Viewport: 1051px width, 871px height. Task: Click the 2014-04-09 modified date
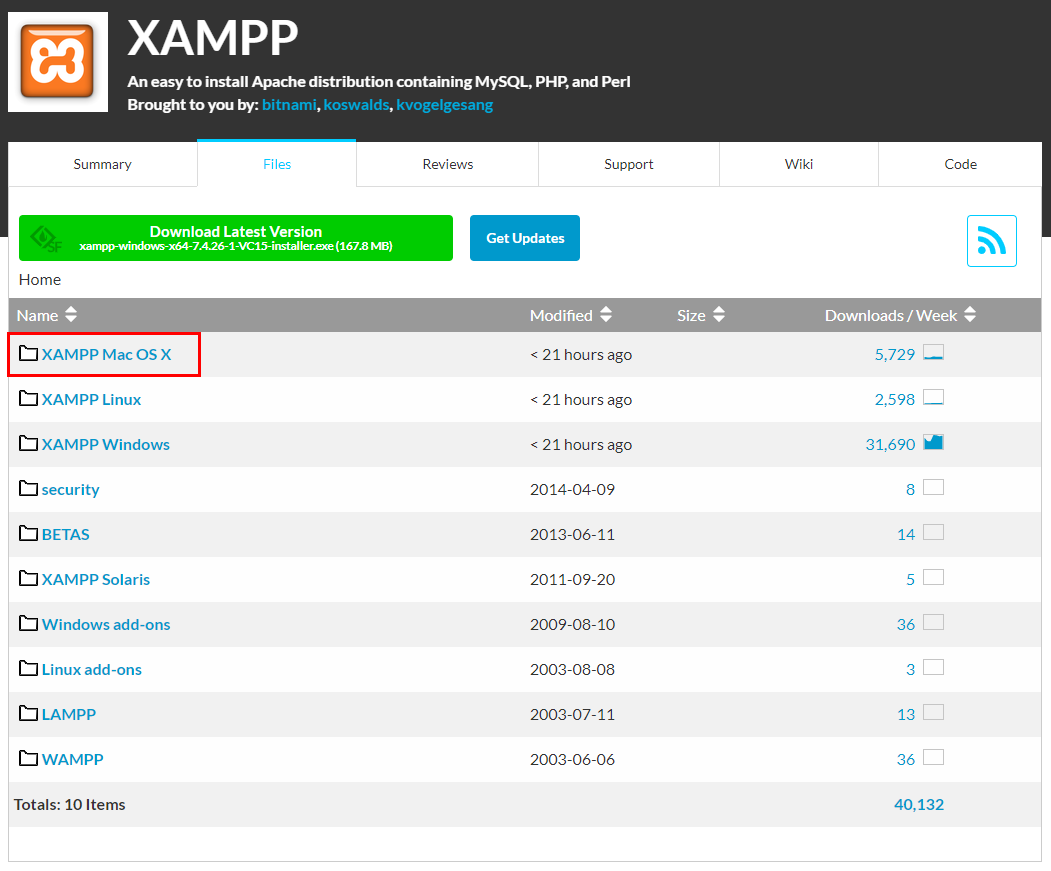tap(572, 489)
